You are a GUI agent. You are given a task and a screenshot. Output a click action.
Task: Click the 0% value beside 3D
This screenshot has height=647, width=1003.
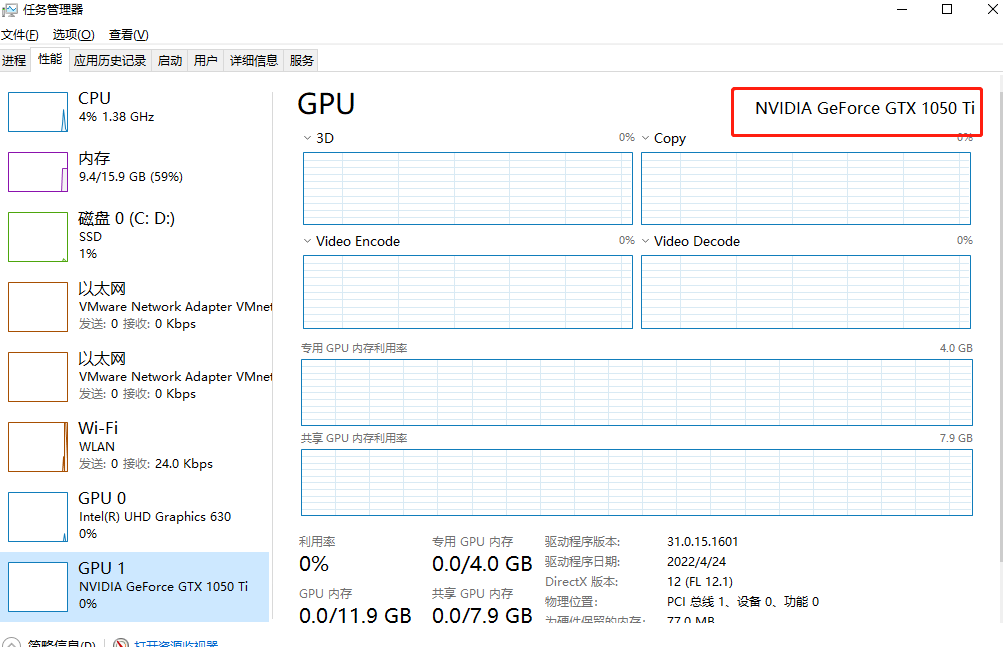(626, 138)
